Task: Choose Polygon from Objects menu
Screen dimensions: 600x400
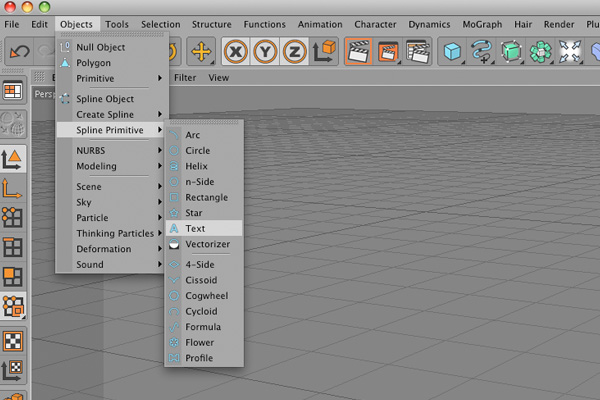Action: coord(112,63)
